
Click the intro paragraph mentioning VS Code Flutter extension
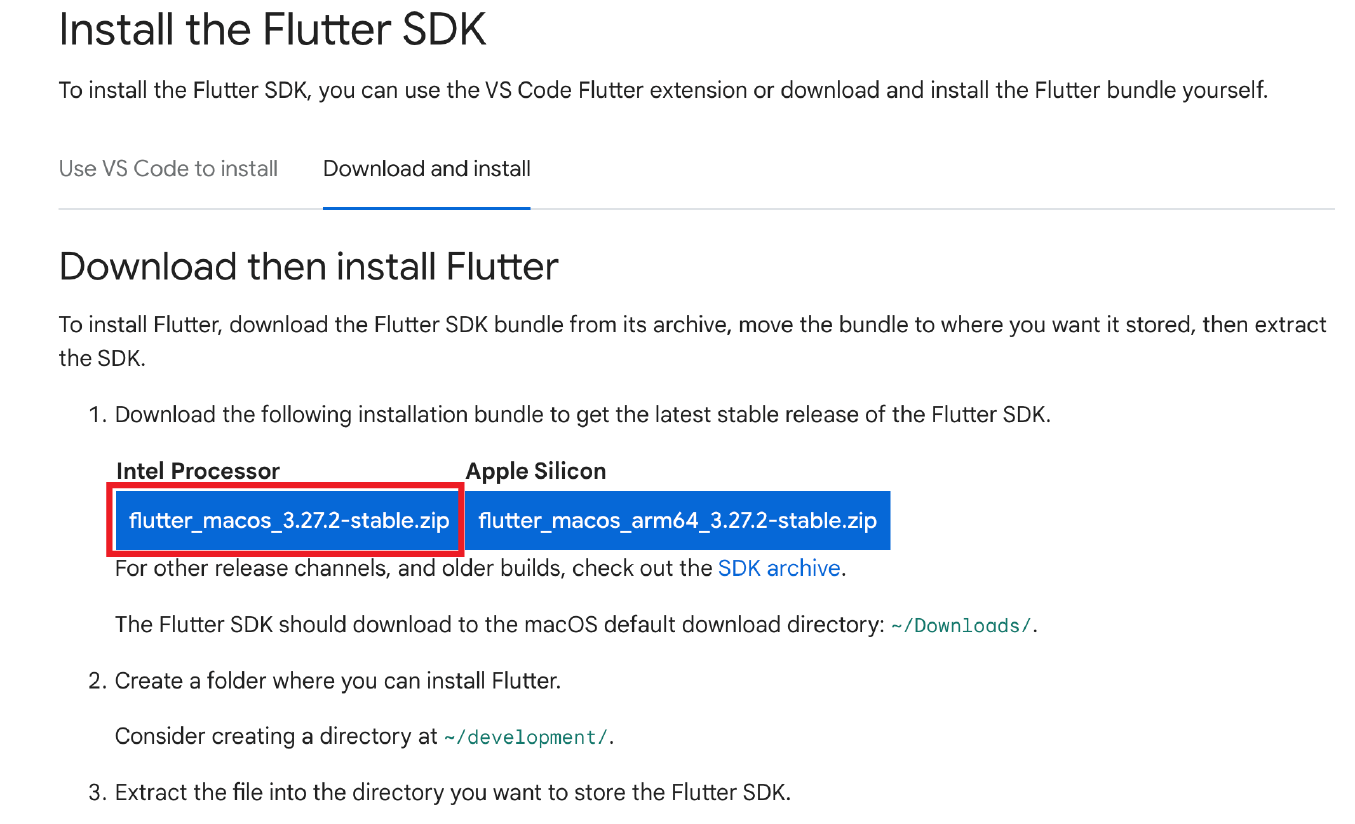(x=662, y=91)
